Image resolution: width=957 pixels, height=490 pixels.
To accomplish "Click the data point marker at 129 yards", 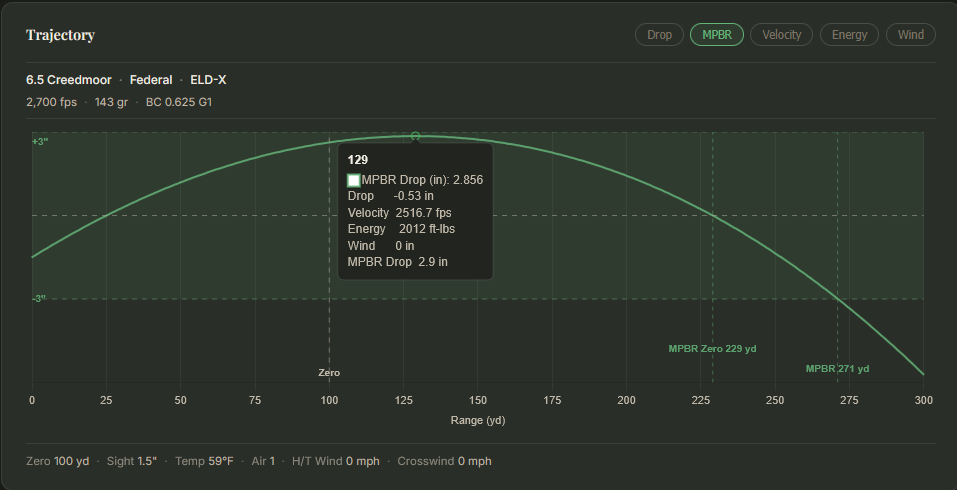I will click(415, 136).
